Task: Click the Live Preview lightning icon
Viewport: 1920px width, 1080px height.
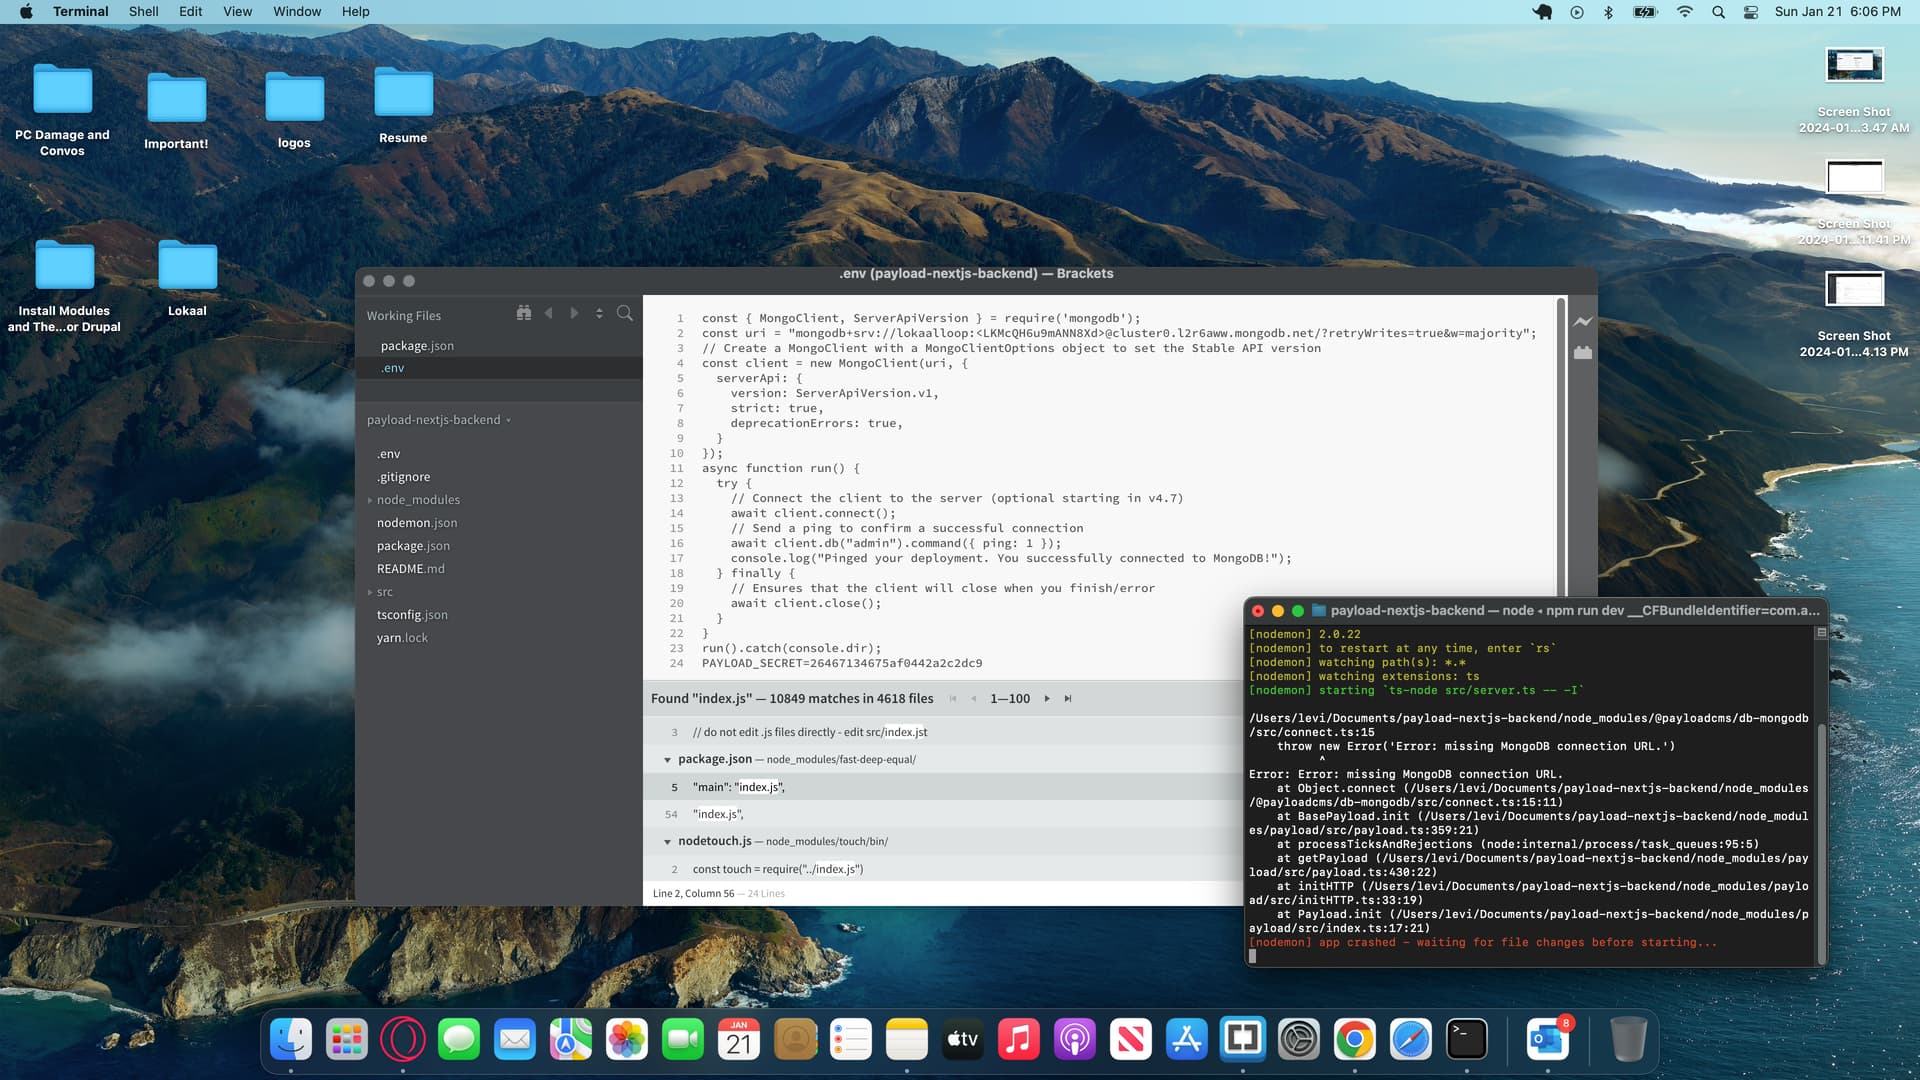Action: (1582, 322)
